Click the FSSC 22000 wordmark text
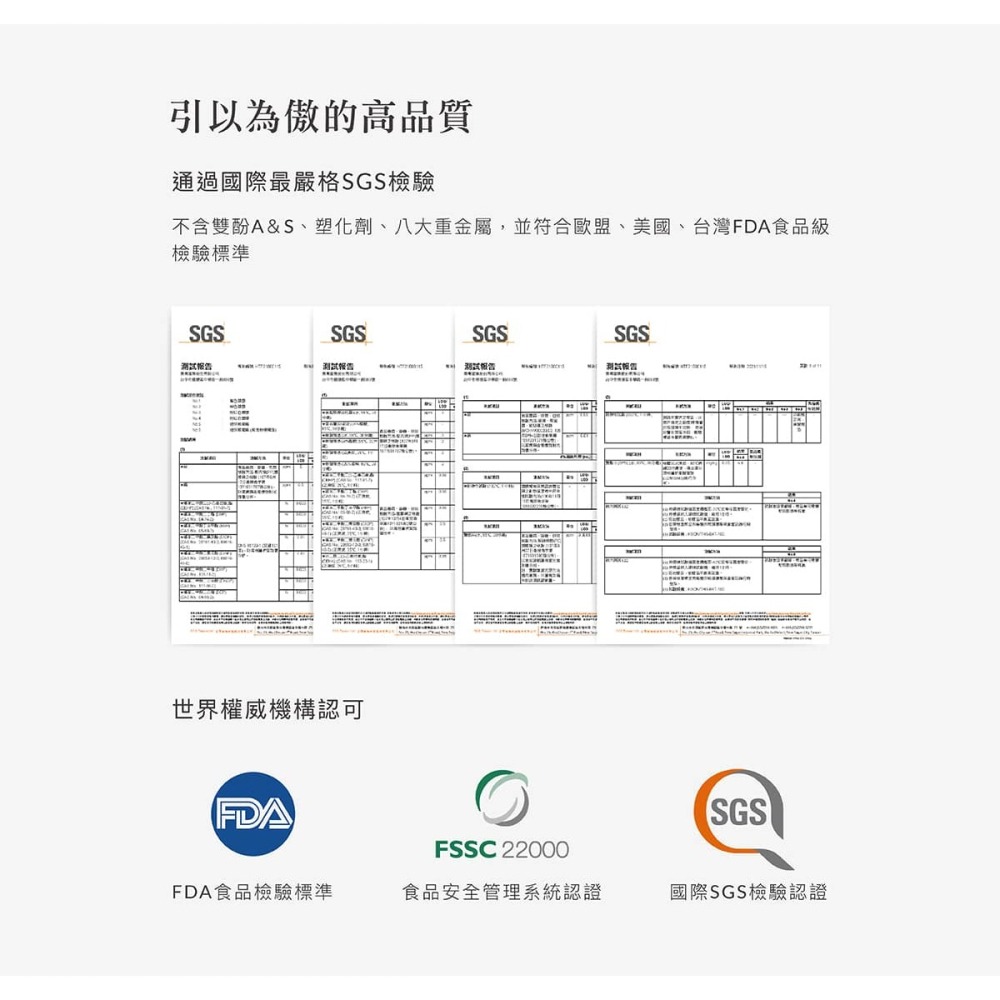The width and height of the screenshot is (1000, 1000). [x=501, y=850]
